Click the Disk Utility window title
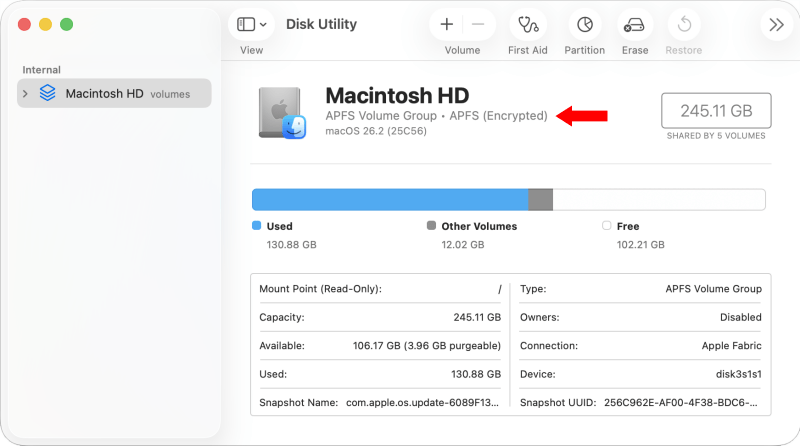 pos(321,24)
